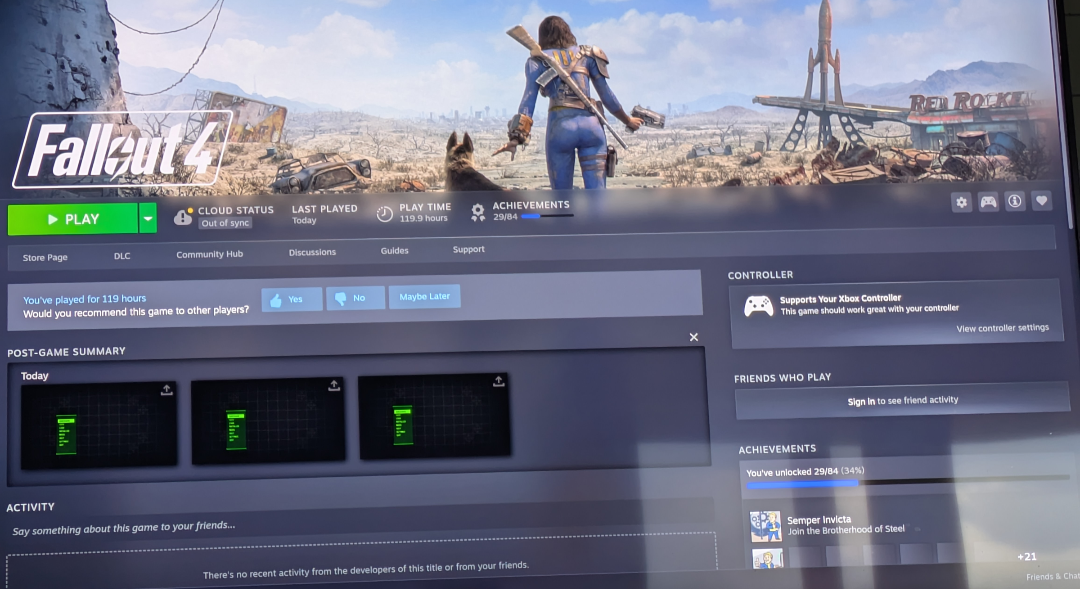Show game info icon
The width and height of the screenshot is (1080, 589).
tap(1015, 200)
